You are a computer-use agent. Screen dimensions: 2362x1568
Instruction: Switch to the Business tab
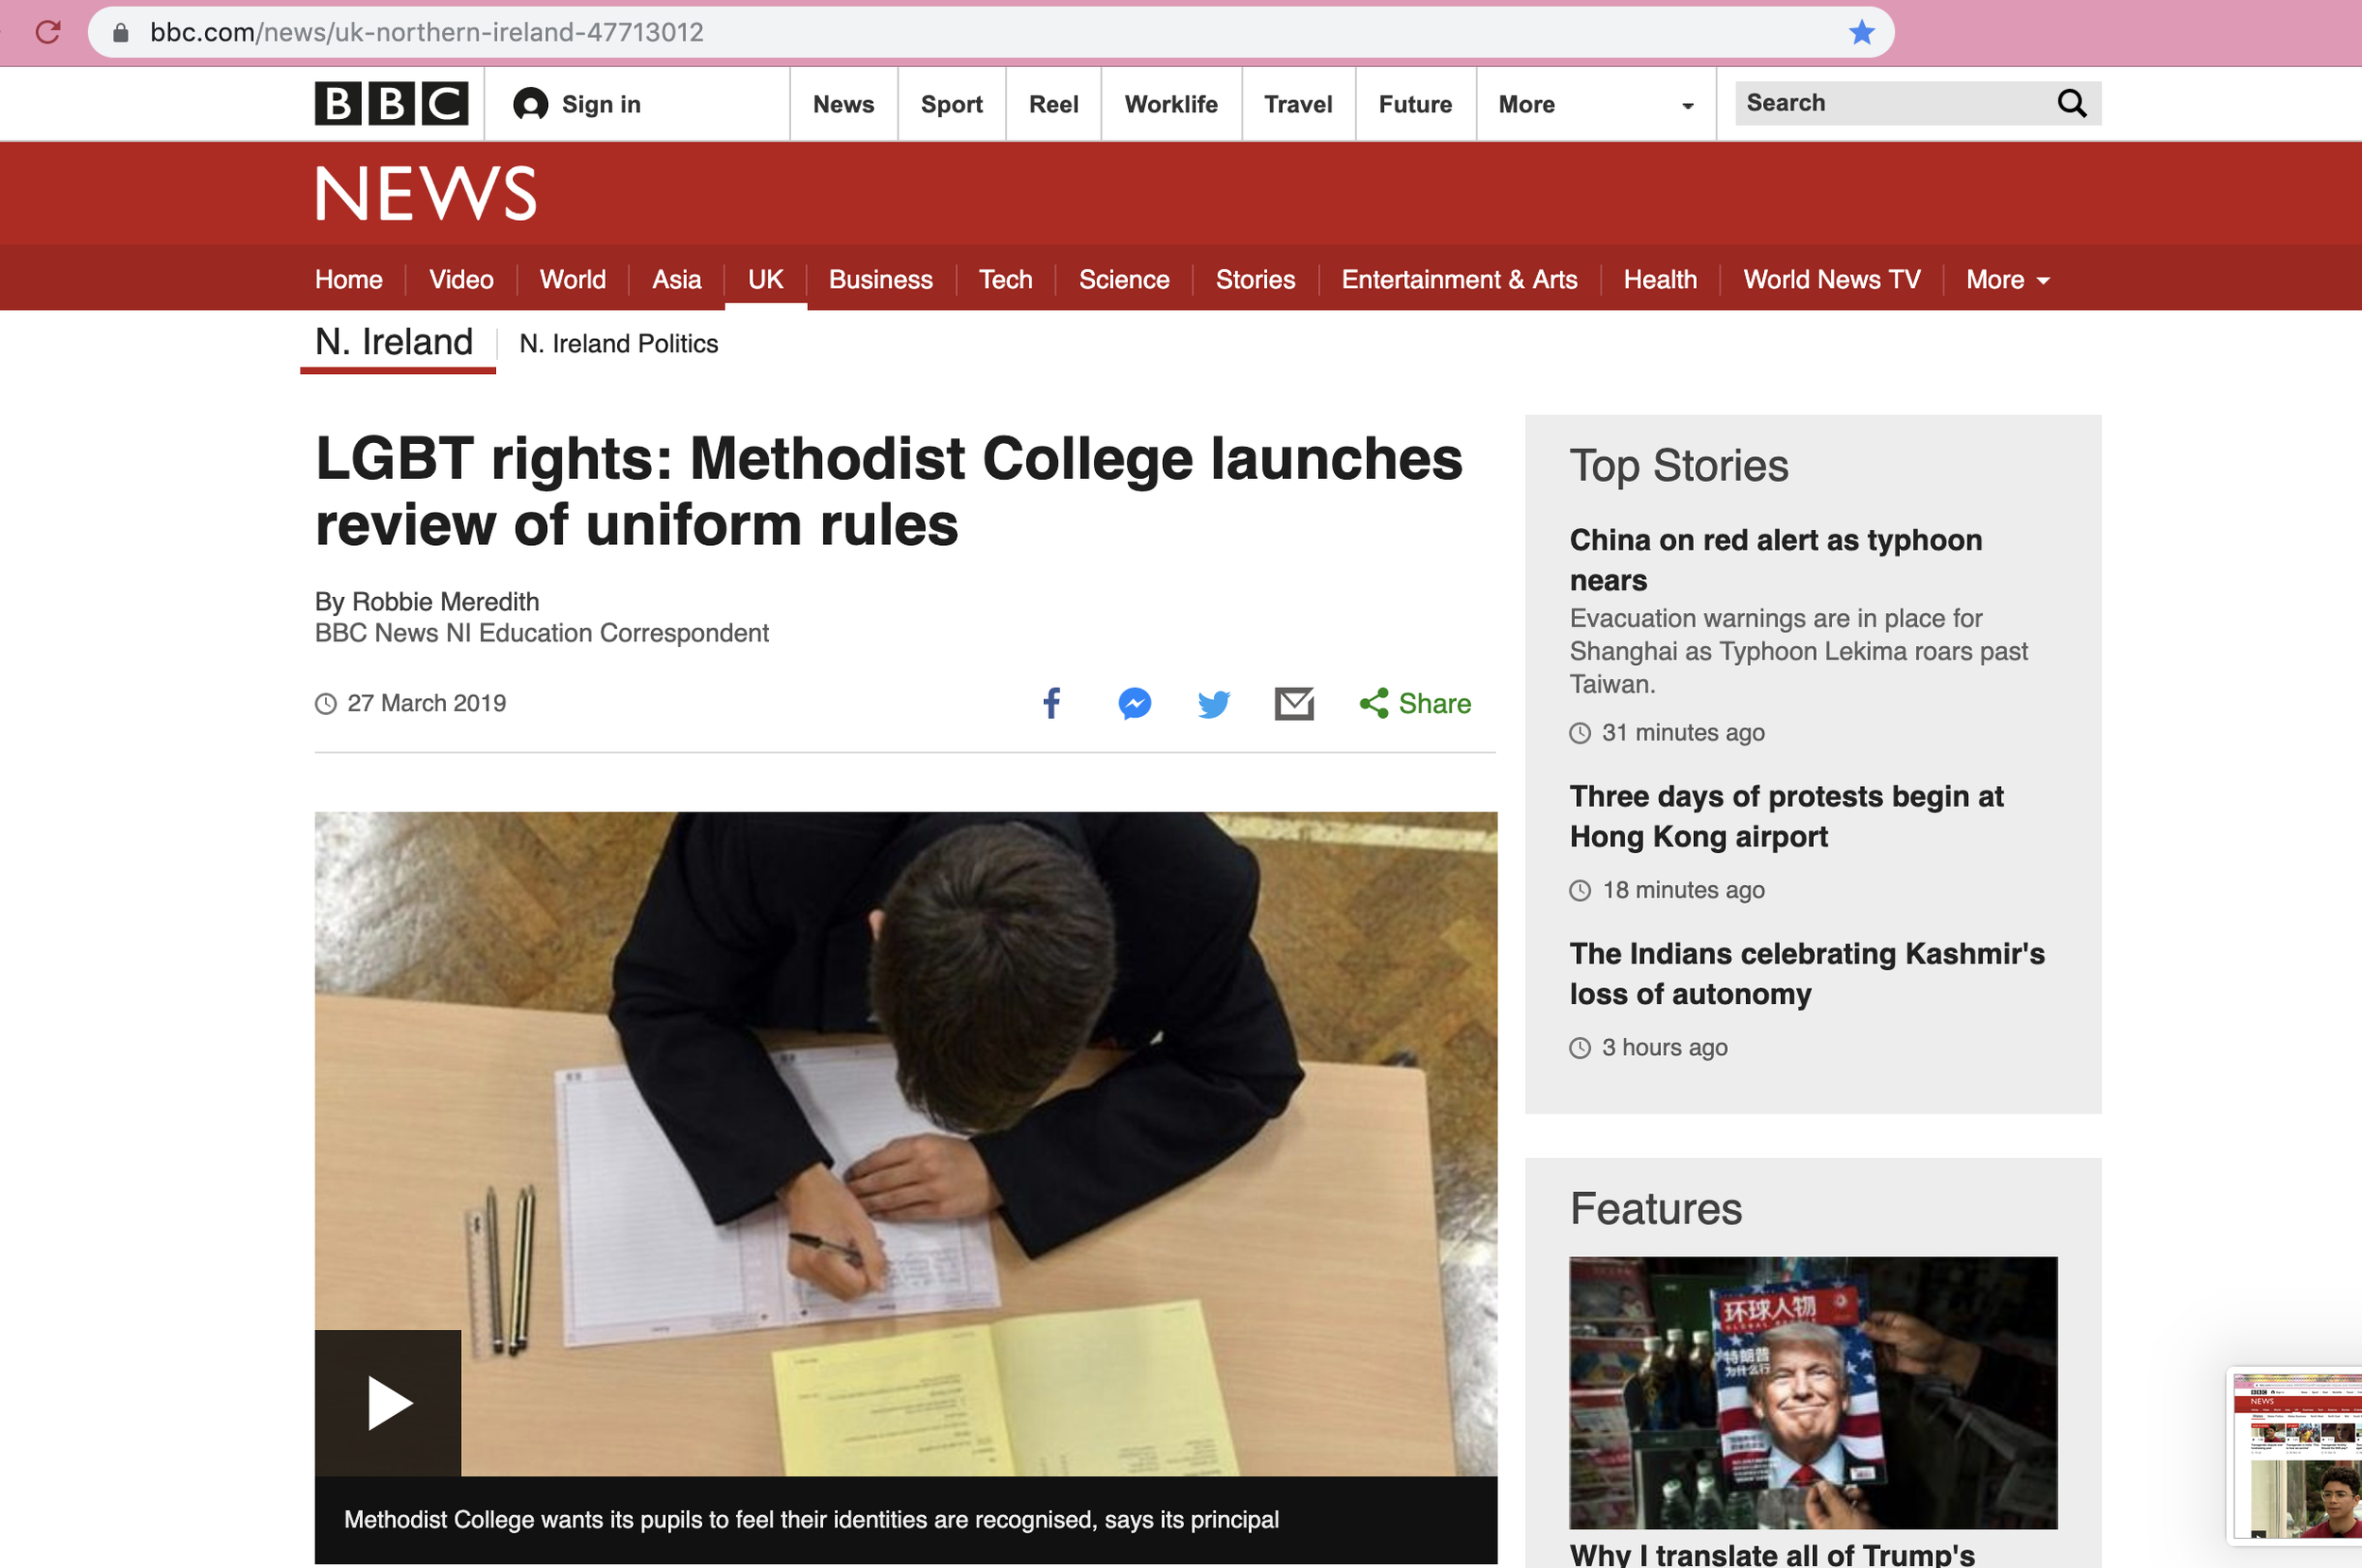coord(881,280)
